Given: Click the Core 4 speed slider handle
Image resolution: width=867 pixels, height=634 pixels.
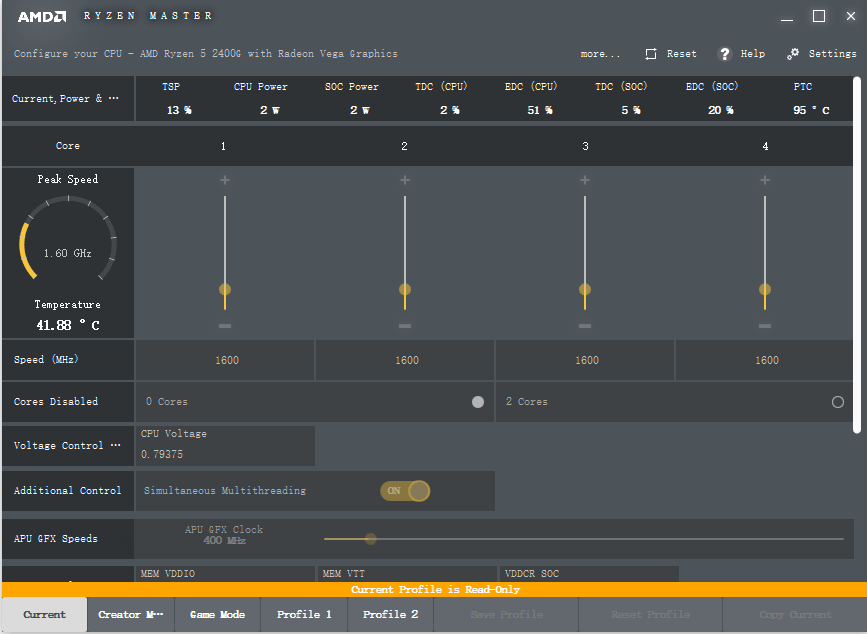Looking at the screenshot, I should click(x=765, y=289).
